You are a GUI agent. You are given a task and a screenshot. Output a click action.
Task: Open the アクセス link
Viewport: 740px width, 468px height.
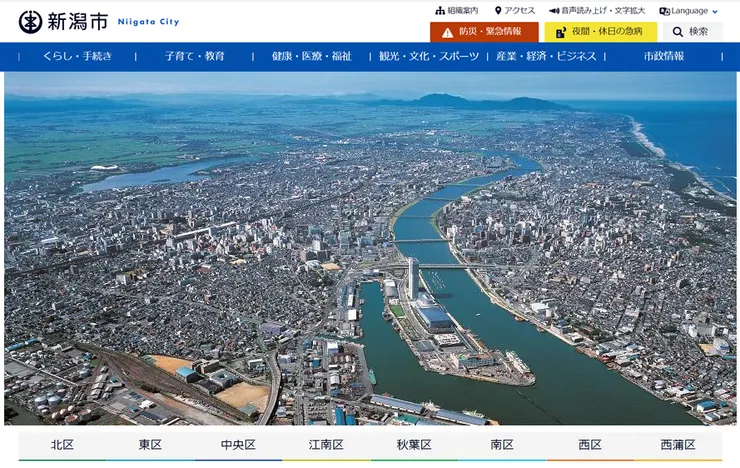(x=520, y=10)
